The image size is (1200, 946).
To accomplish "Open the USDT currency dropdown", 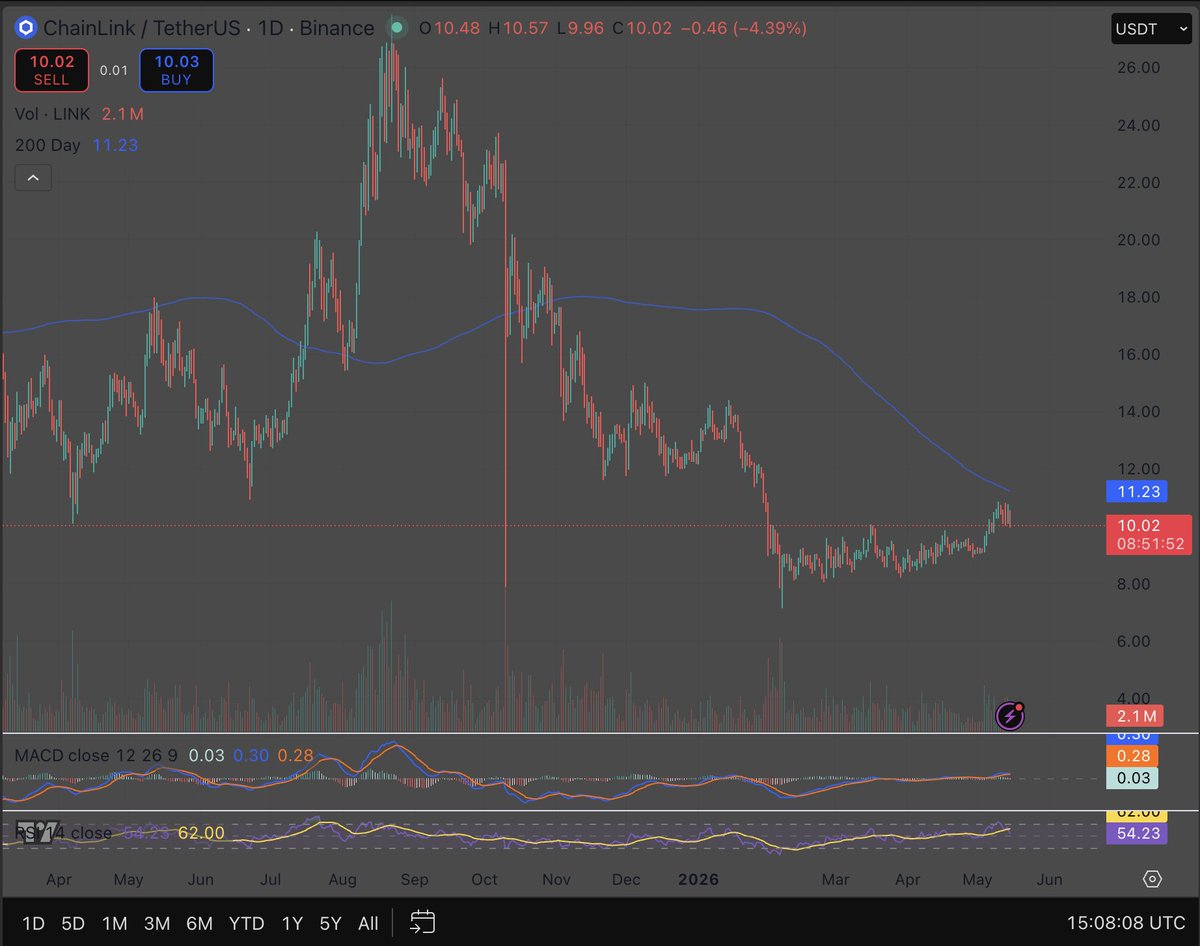I will coord(1151,29).
